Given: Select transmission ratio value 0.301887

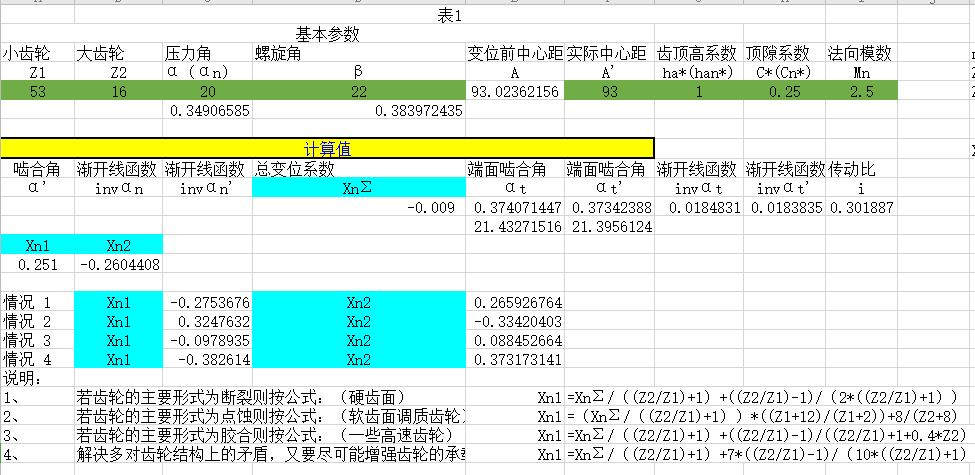Looking at the screenshot, I should pos(861,207).
